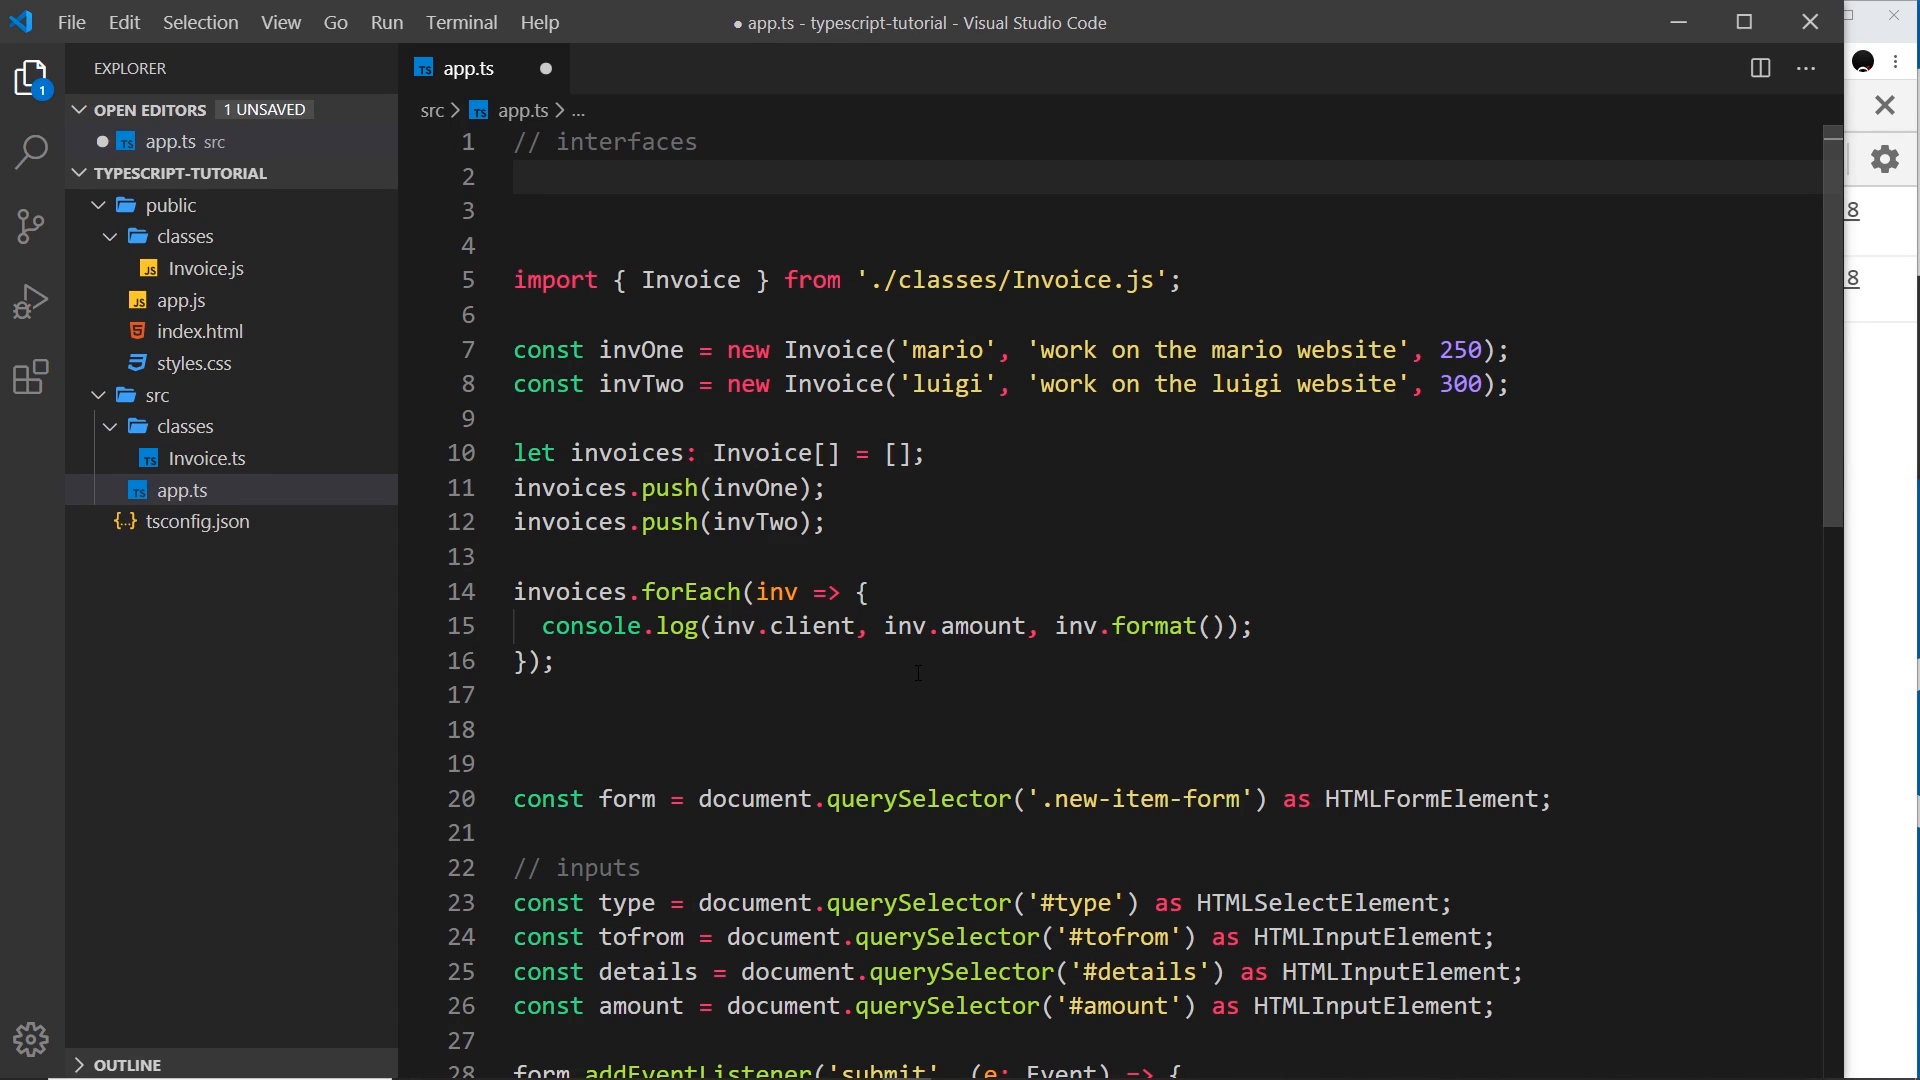
Task: Place cursor on empty line 2
Action: 1165,176
